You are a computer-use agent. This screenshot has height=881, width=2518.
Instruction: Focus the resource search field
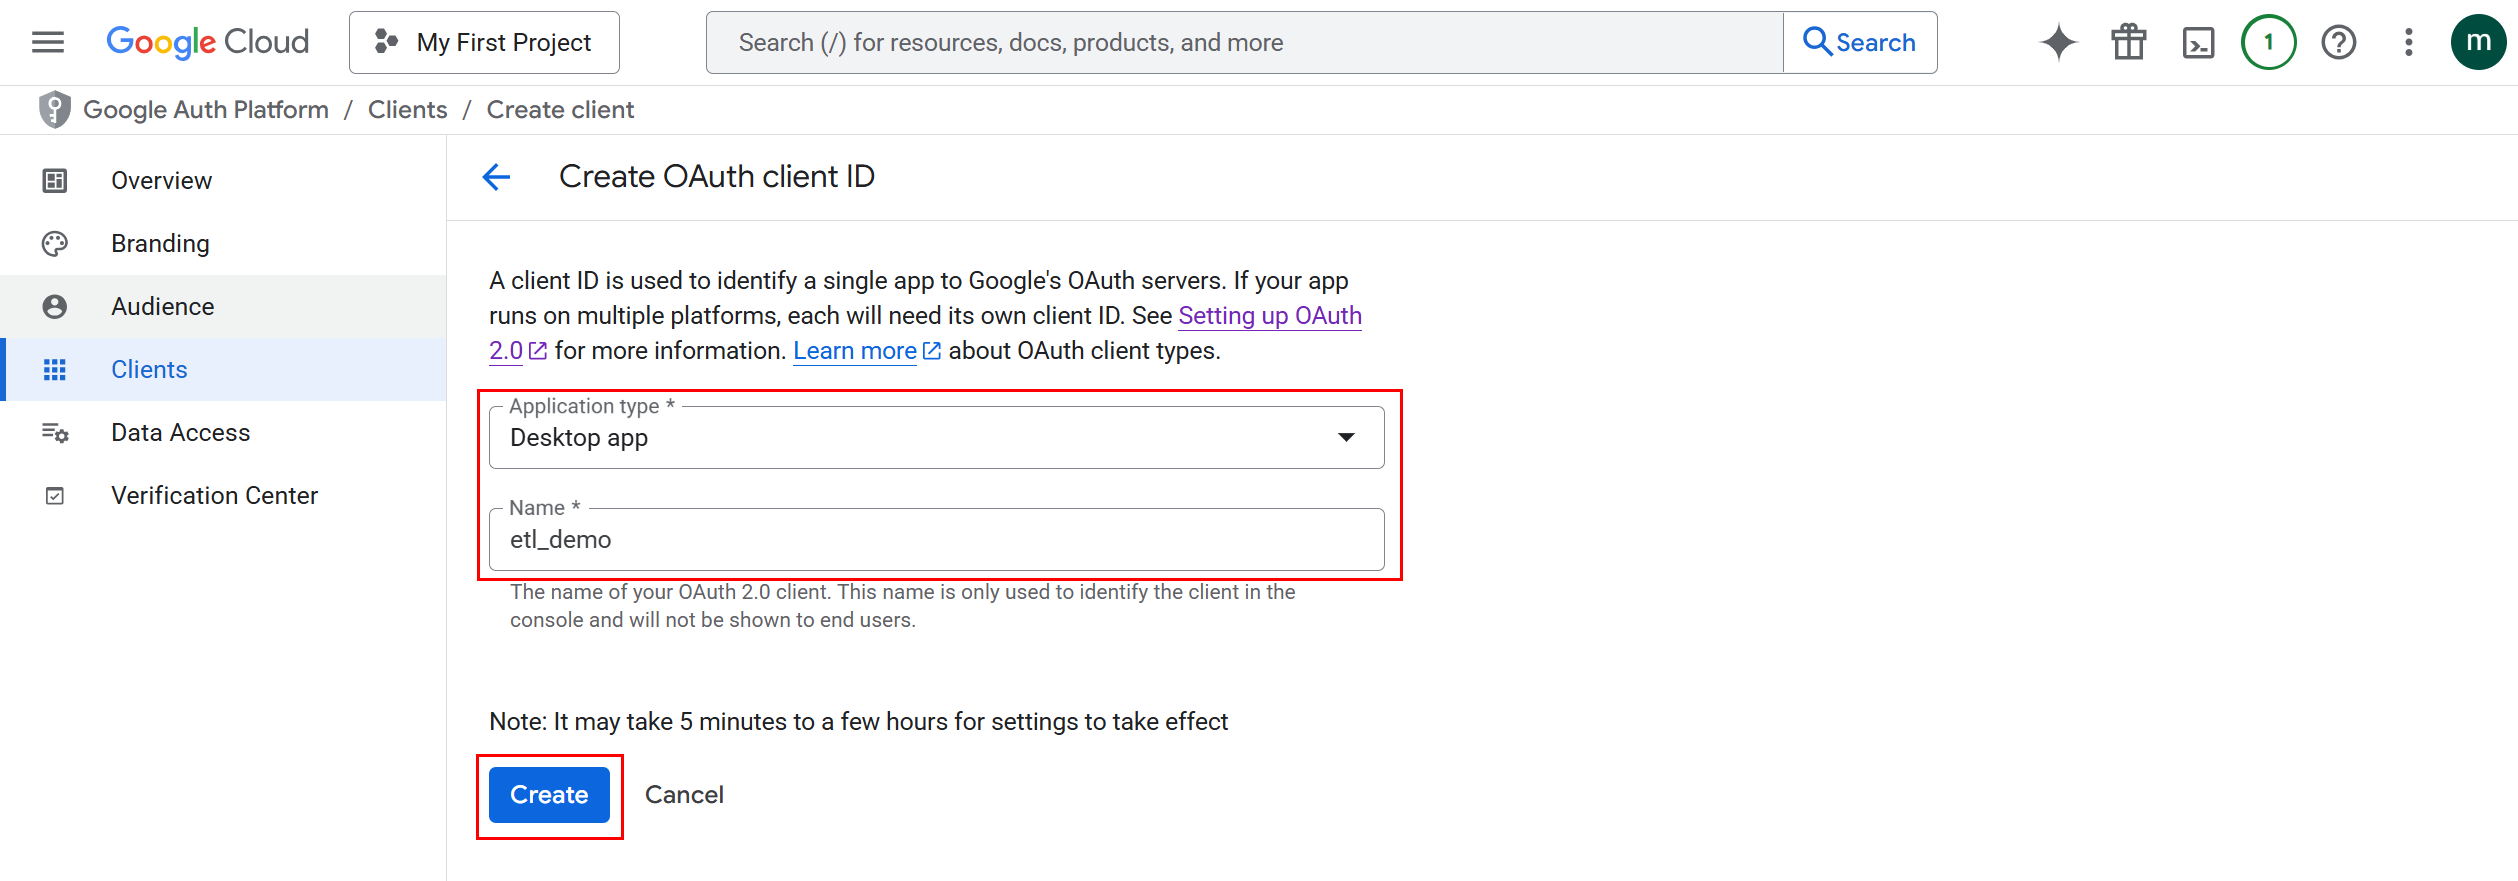pyautogui.click(x=1244, y=42)
